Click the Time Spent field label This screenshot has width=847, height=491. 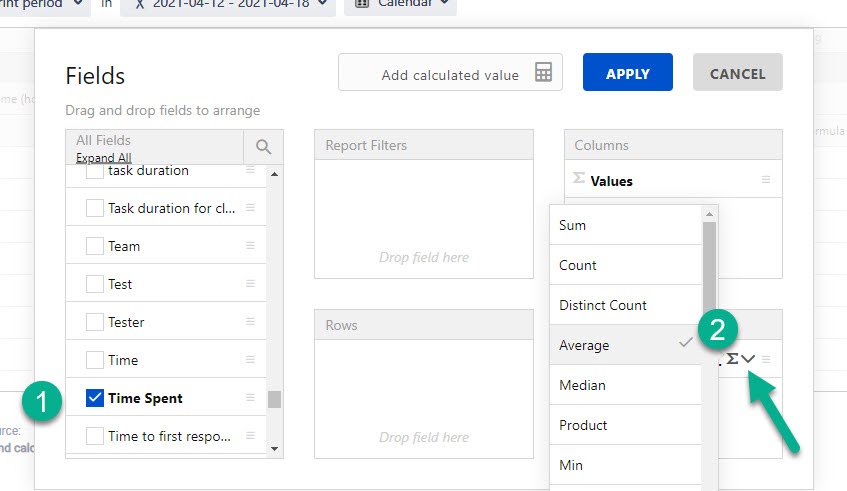pos(145,398)
